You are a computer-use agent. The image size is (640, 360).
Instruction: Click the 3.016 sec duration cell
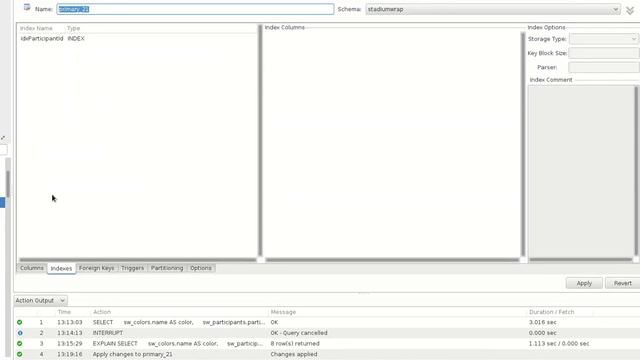pyautogui.click(x=542, y=322)
